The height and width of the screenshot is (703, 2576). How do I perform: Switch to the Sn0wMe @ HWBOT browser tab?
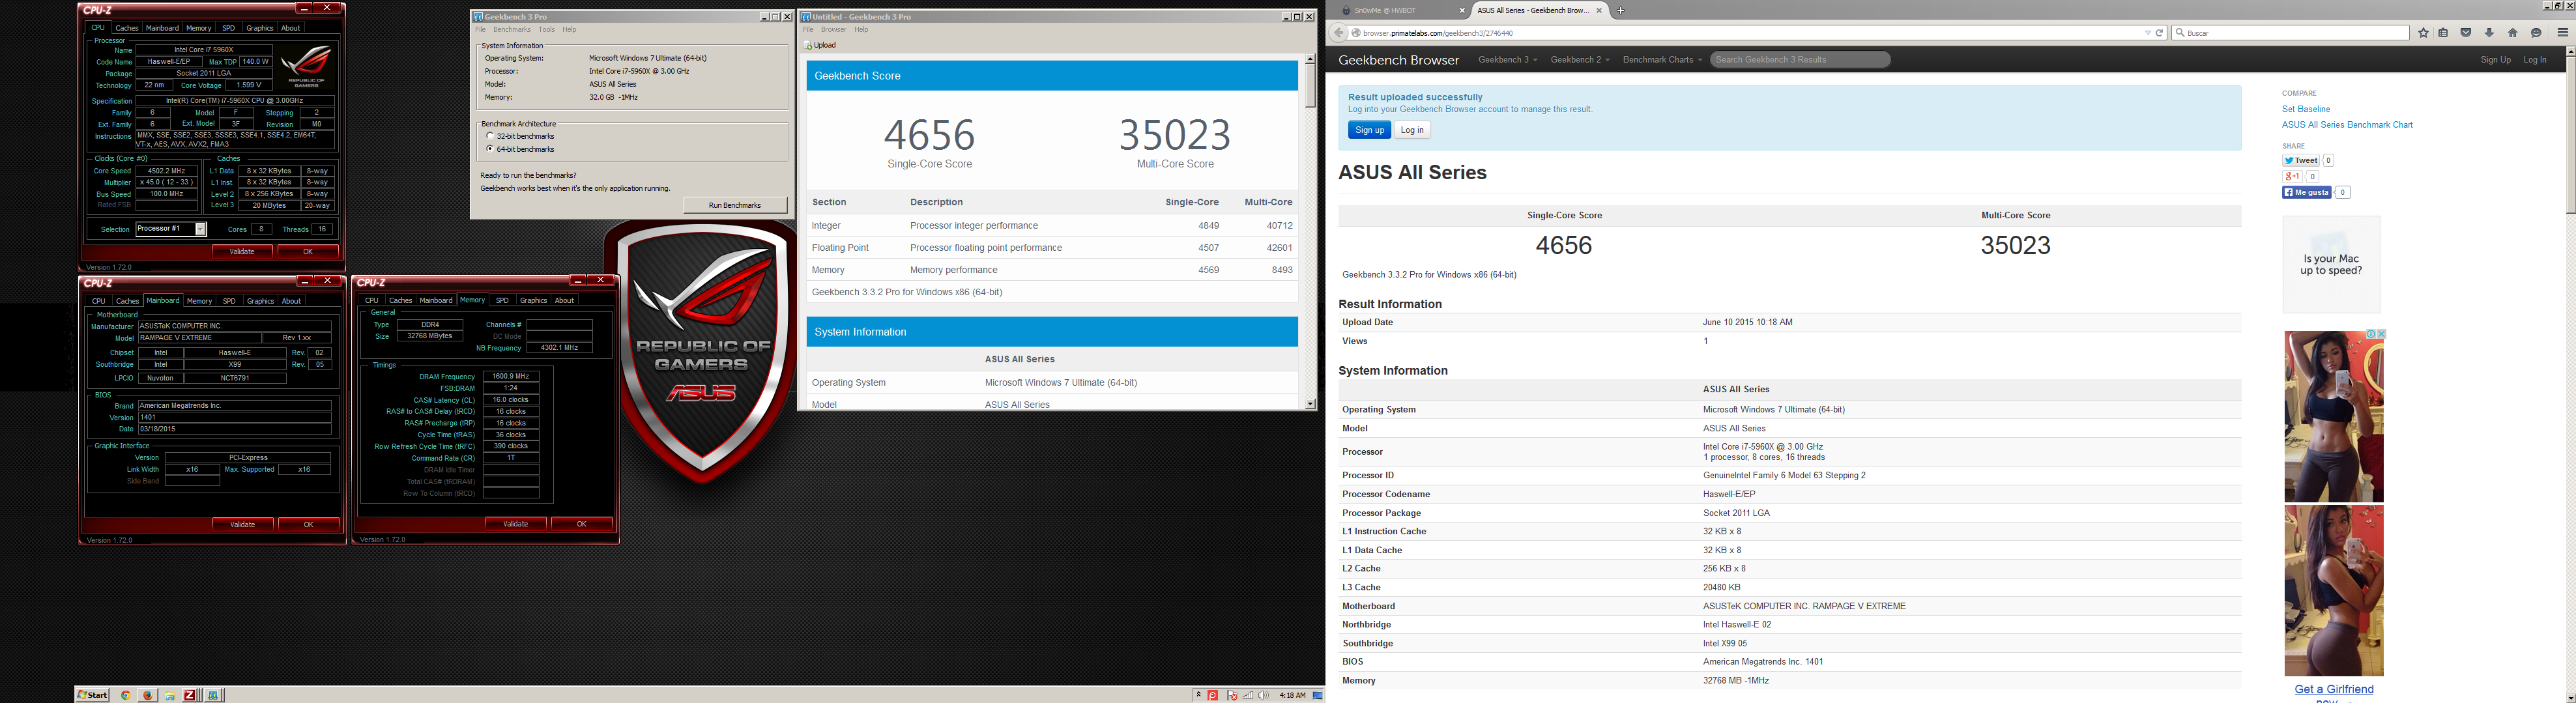point(1400,11)
